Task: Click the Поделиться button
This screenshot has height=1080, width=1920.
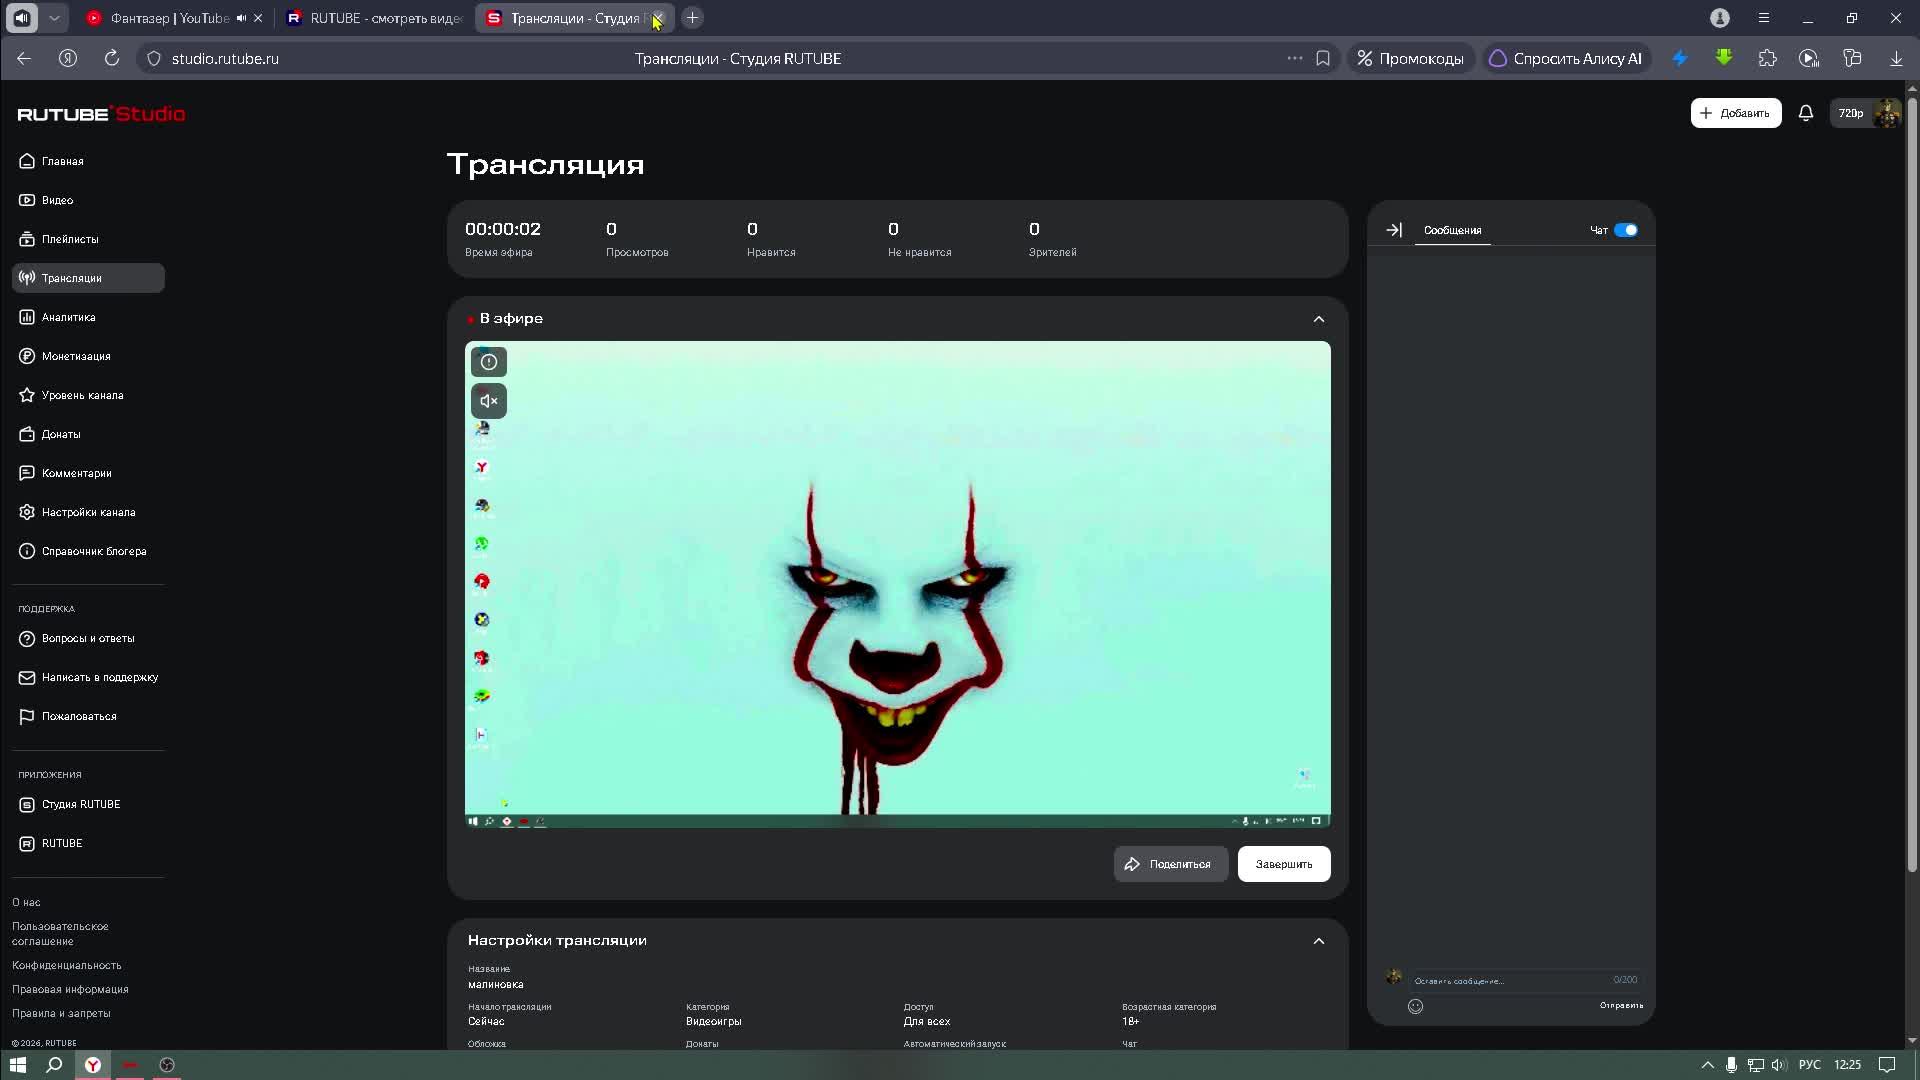Action: (x=1170, y=864)
